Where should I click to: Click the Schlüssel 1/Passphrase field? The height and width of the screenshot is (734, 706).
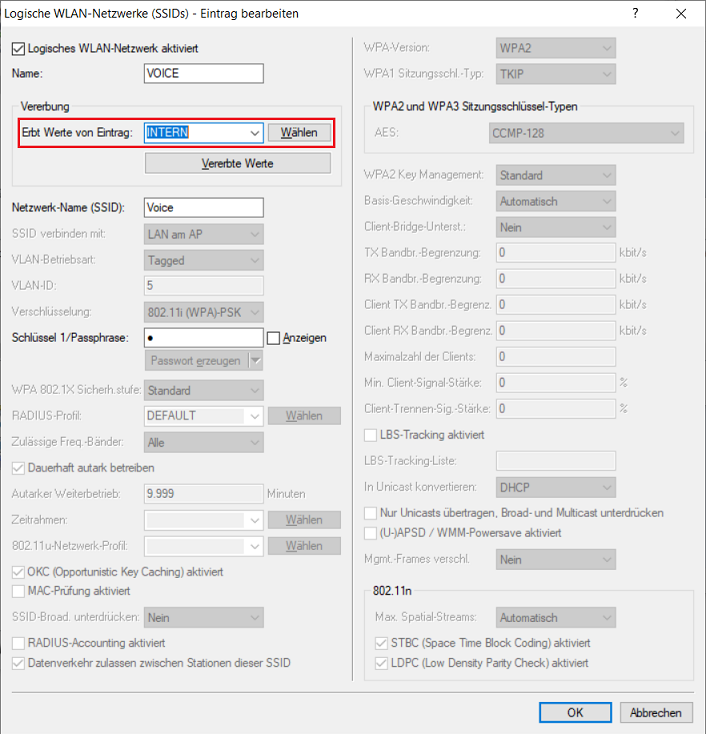[203, 338]
